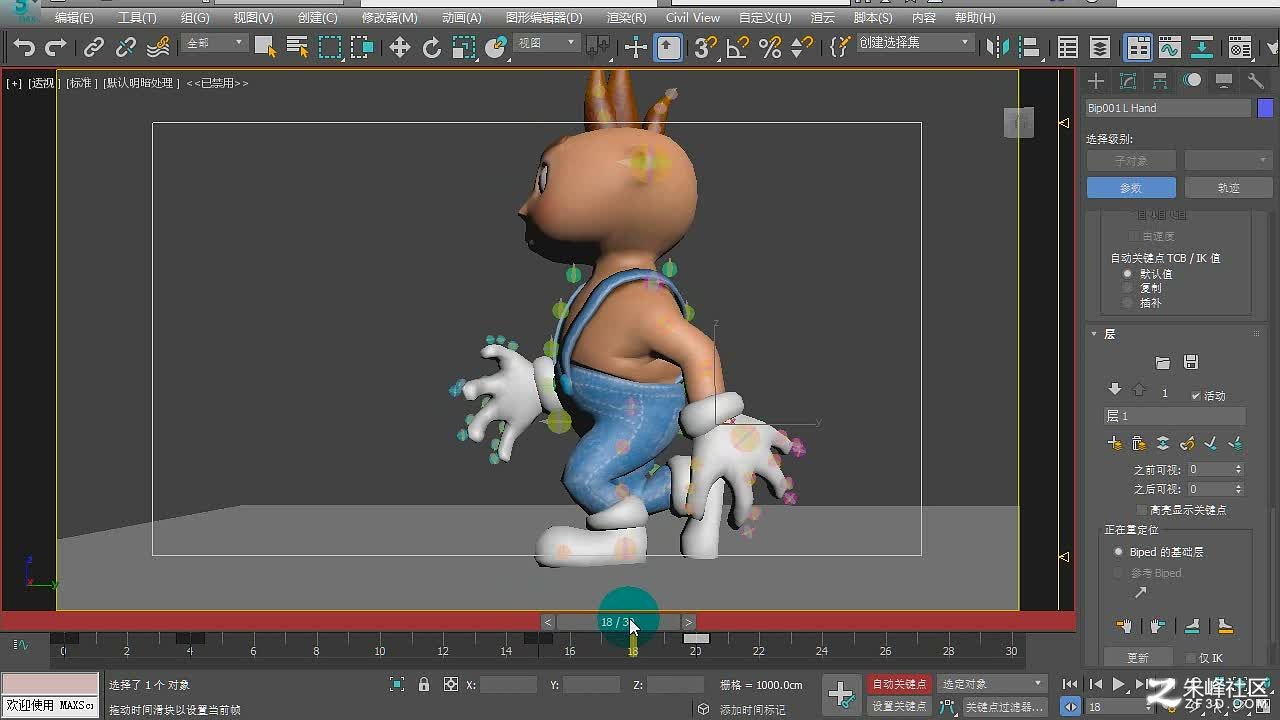Viewport: 1280px width, 720px height.
Task: Open the Display tab in command panel
Action: 1224,81
